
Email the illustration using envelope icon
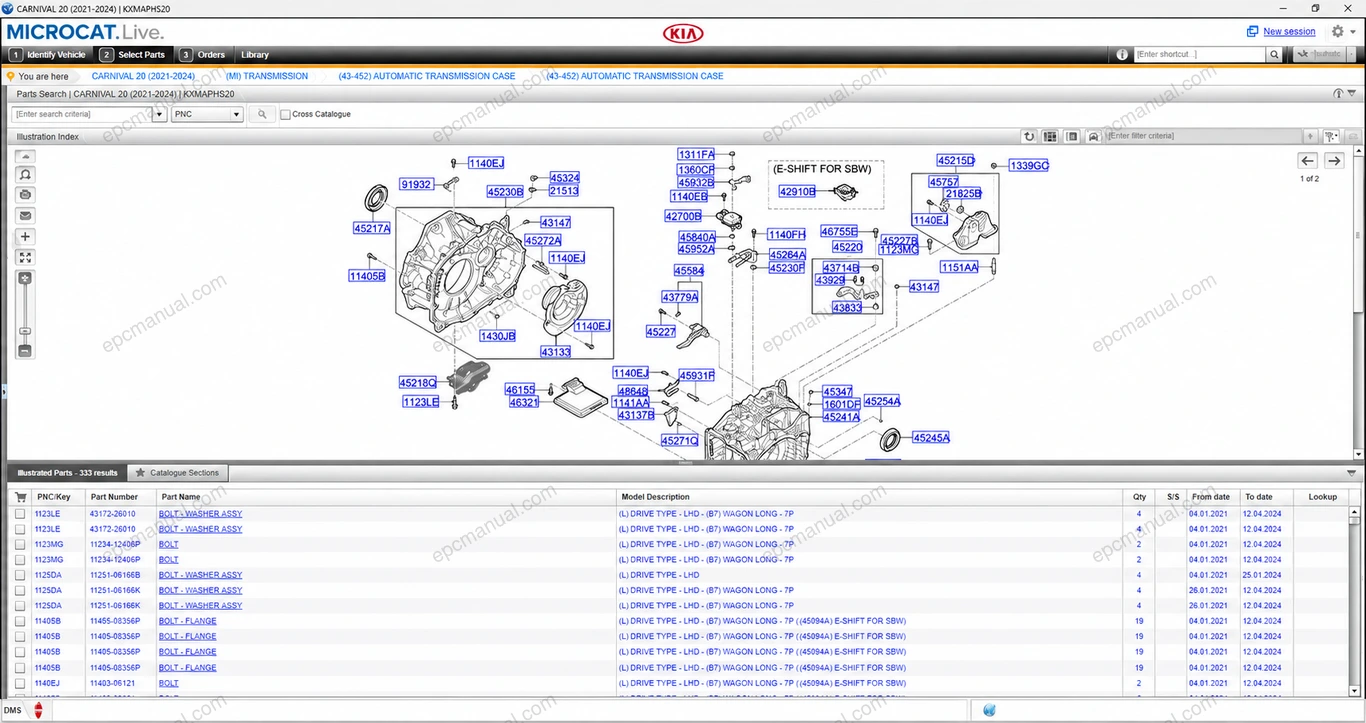click(x=26, y=215)
